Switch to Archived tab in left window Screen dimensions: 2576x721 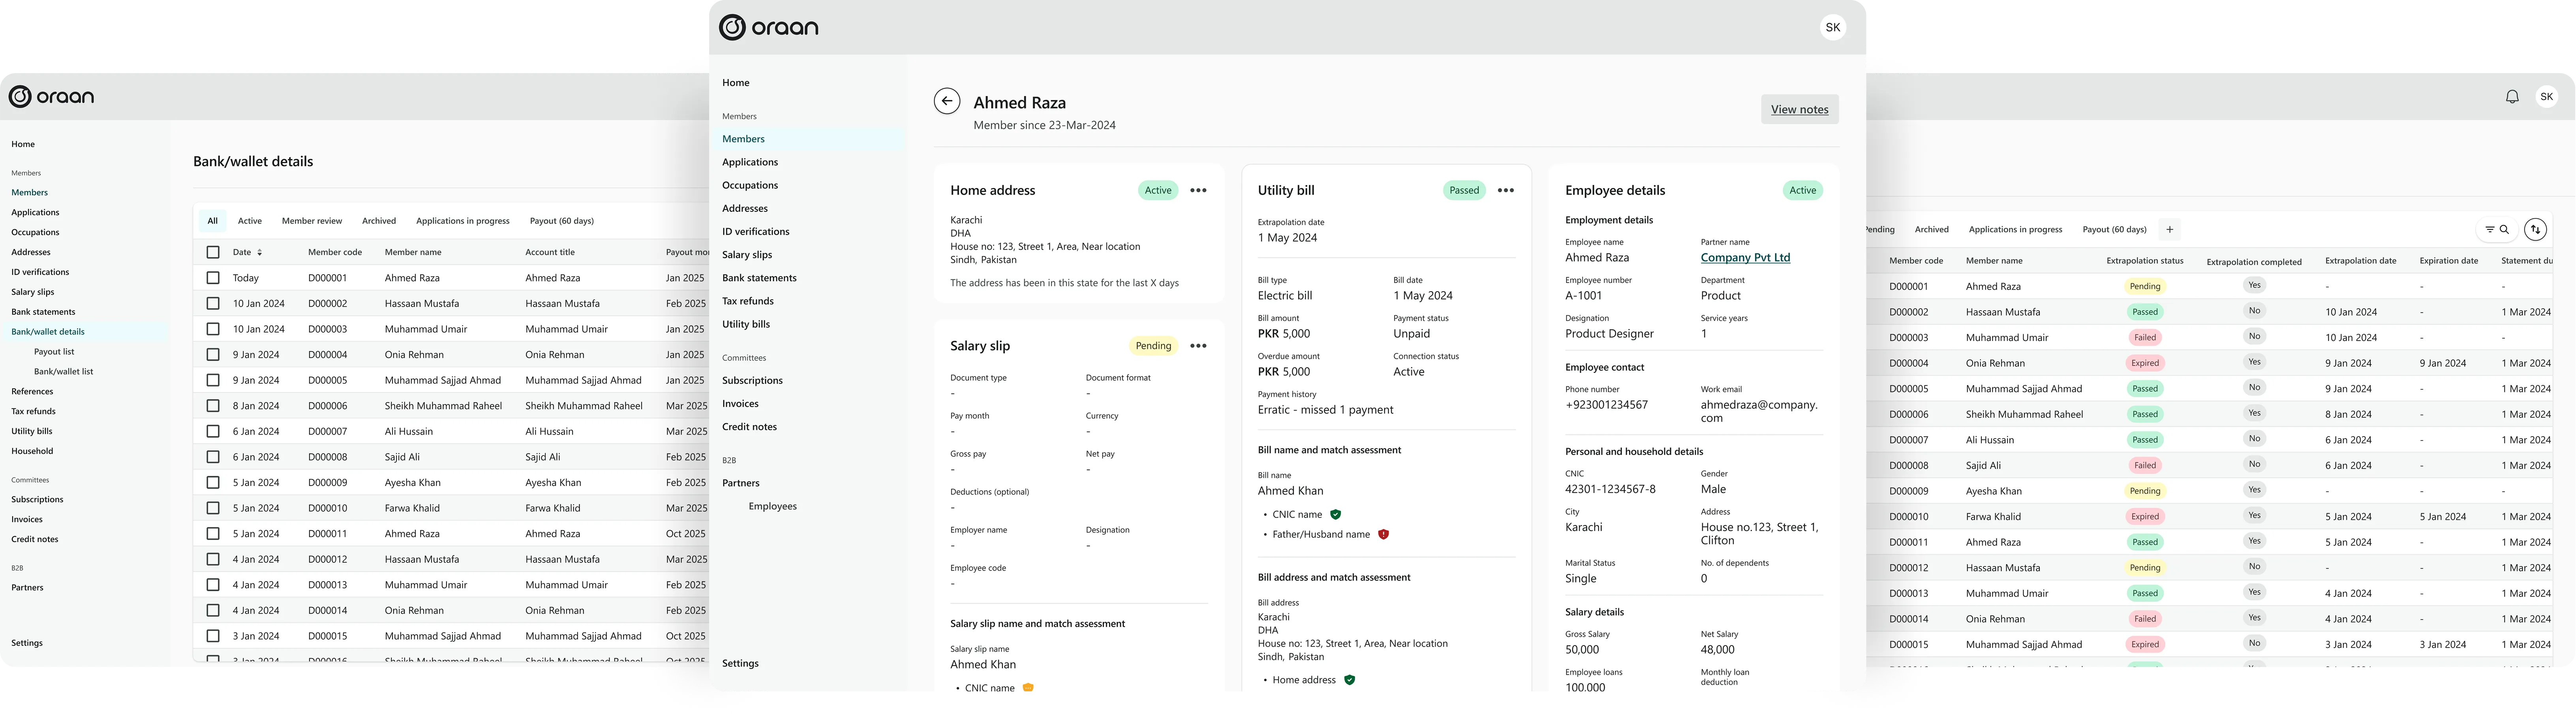point(379,221)
